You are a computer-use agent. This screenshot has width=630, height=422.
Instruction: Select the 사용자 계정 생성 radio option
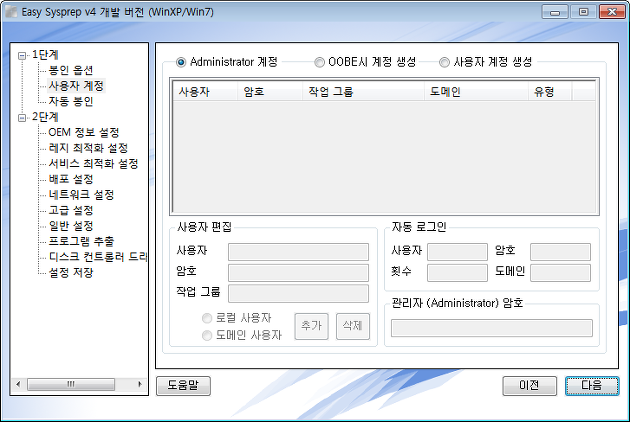[x=444, y=62]
